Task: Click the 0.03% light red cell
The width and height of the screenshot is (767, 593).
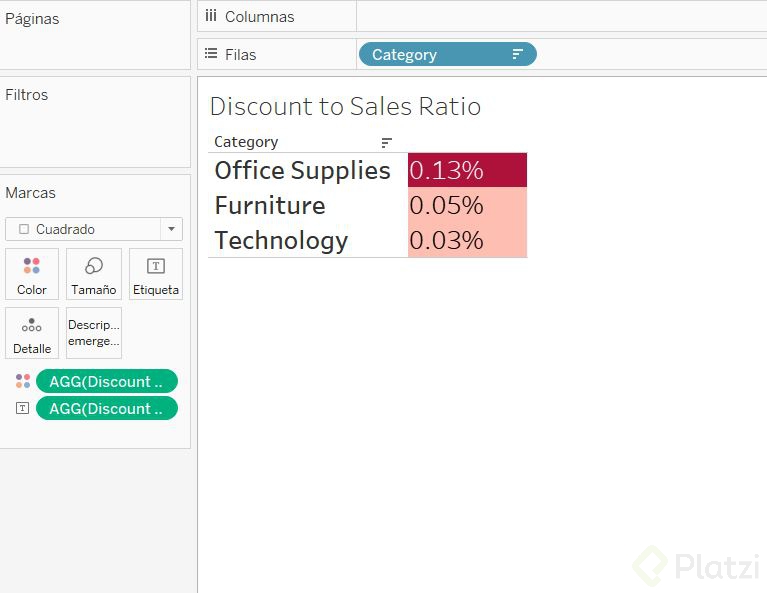Action: coord(467,240)
